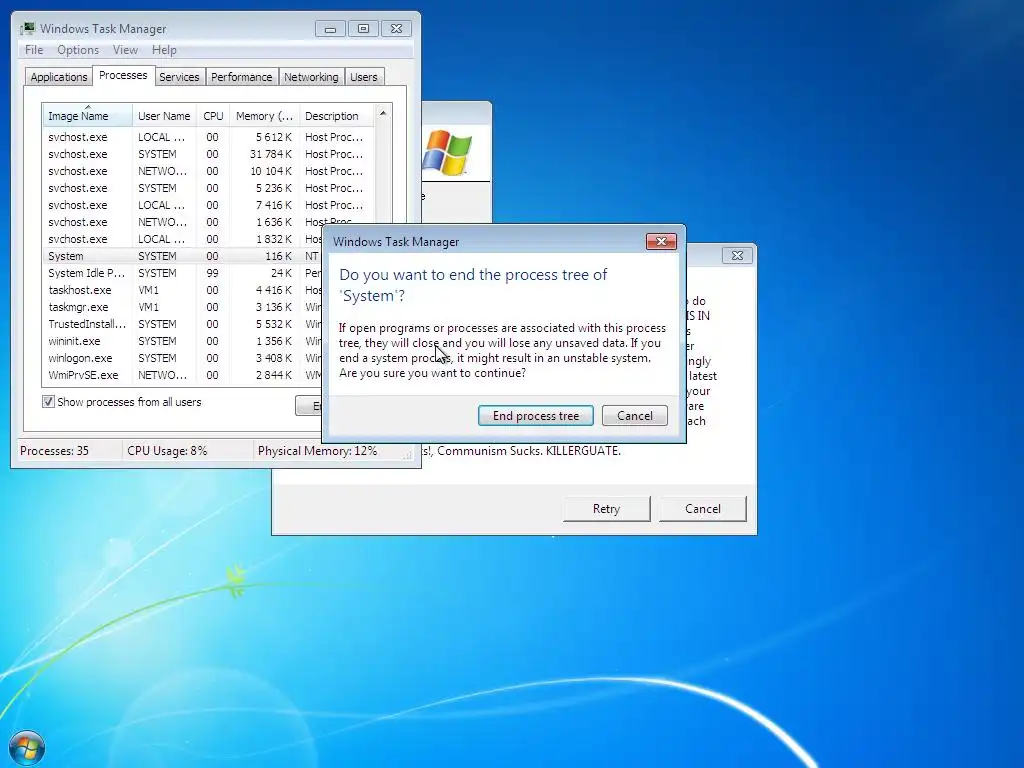Go to the Networking tab
The width and height of the screenshot is (1024, 768).
[x=311, y=77]
